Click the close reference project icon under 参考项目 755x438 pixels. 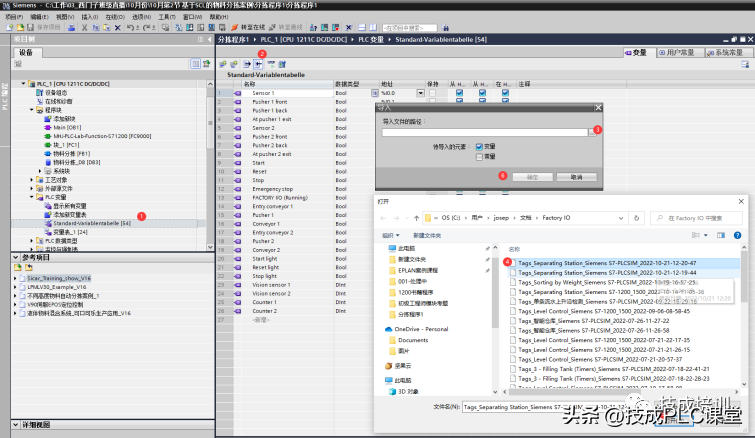(29, 267)
